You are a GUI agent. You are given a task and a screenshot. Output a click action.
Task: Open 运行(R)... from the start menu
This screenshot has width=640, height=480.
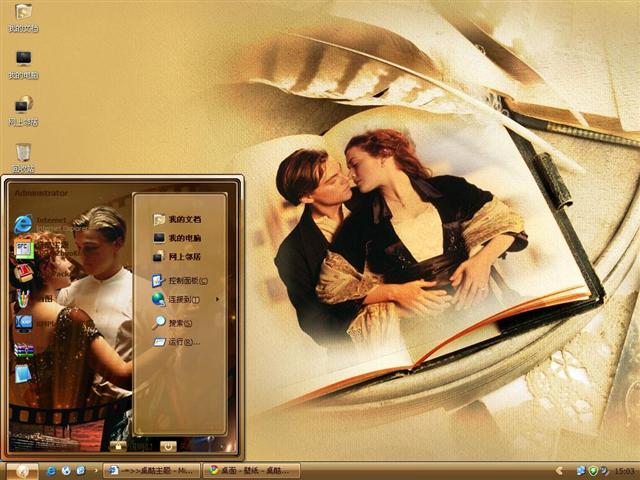[177, 342]
